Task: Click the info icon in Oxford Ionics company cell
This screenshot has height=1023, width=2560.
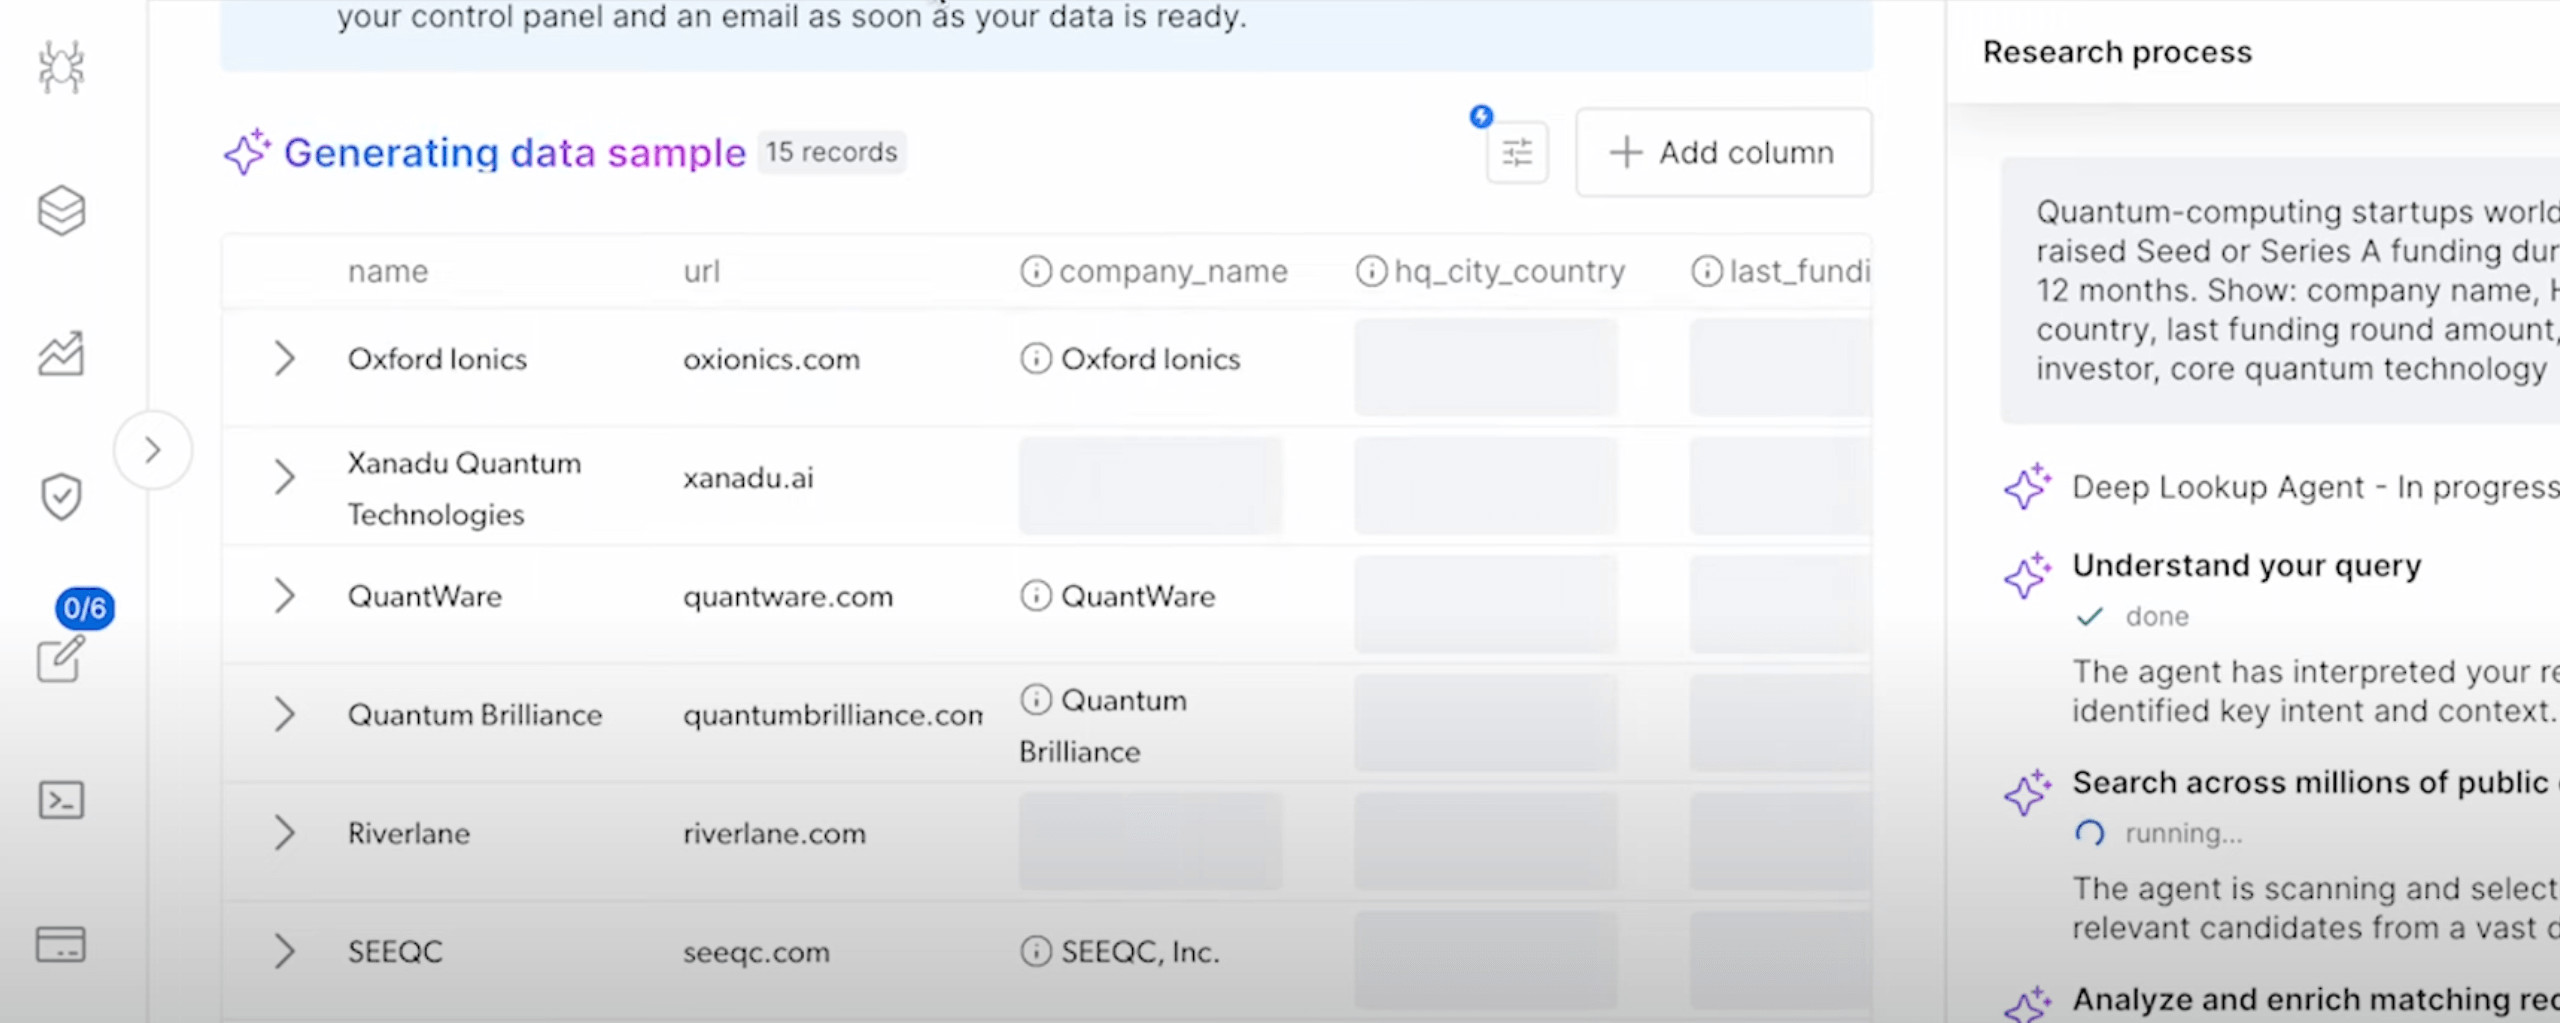Action: click(1036, 358)
